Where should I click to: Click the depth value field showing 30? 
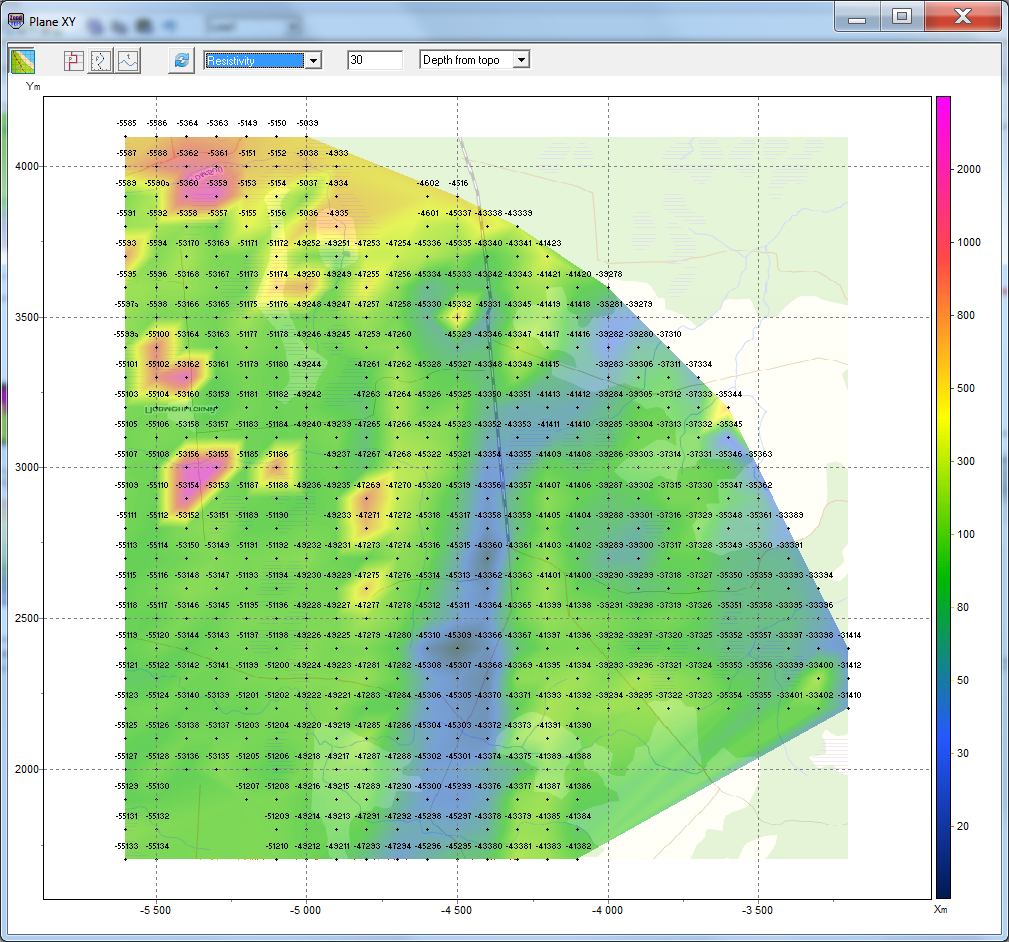(x=374, y=61)
